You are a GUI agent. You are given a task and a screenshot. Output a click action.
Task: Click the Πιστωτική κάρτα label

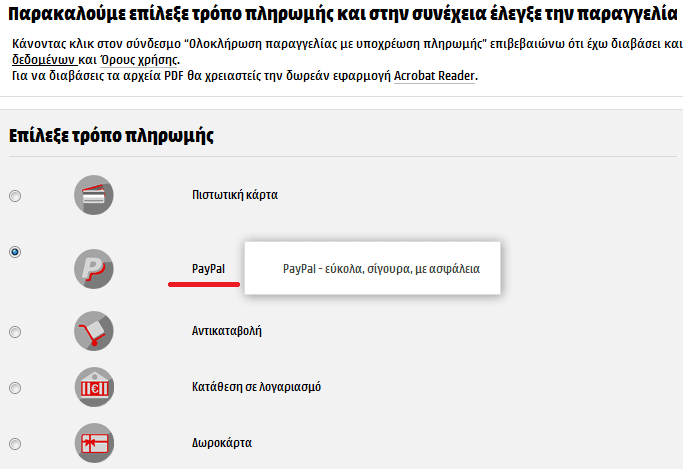click(235, 195)
